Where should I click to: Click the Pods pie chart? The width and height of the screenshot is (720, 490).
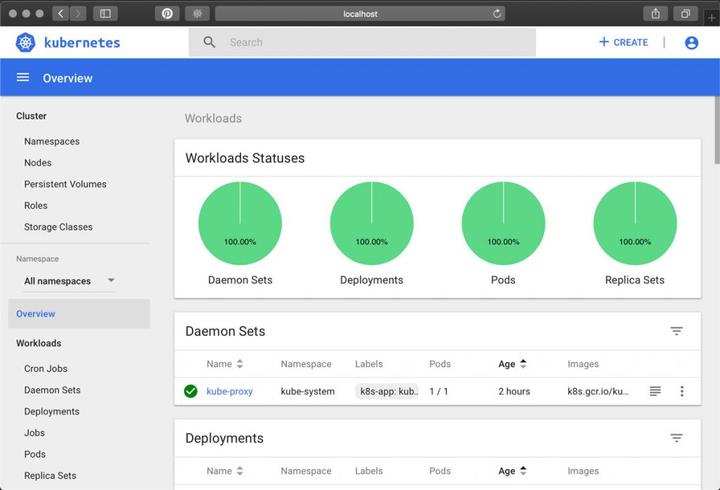pos(503,223)
